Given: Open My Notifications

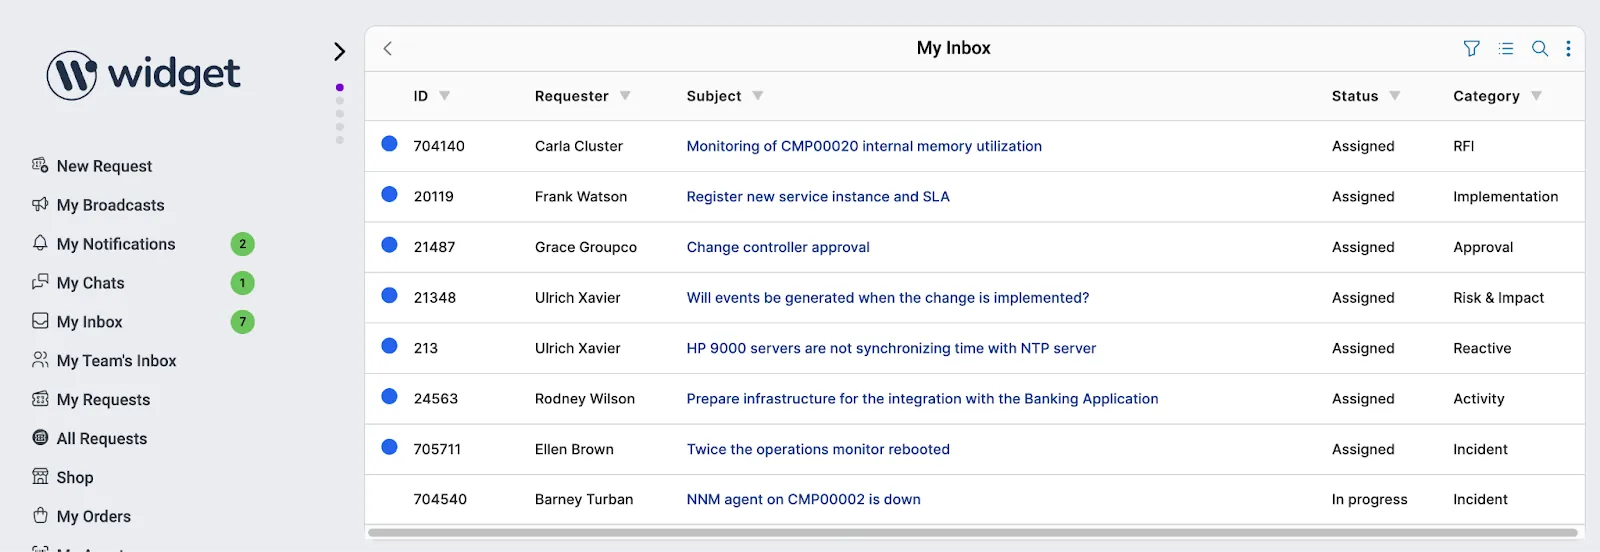Looking at the screenshot, I should tap(116, 244).
